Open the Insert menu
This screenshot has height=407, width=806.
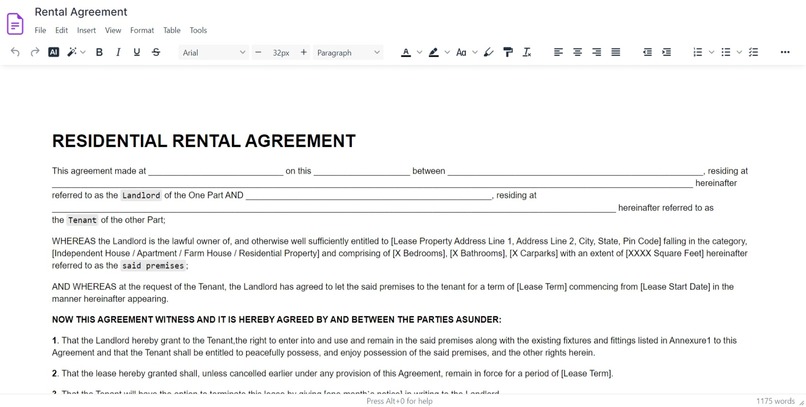click(x=86, y=30)
